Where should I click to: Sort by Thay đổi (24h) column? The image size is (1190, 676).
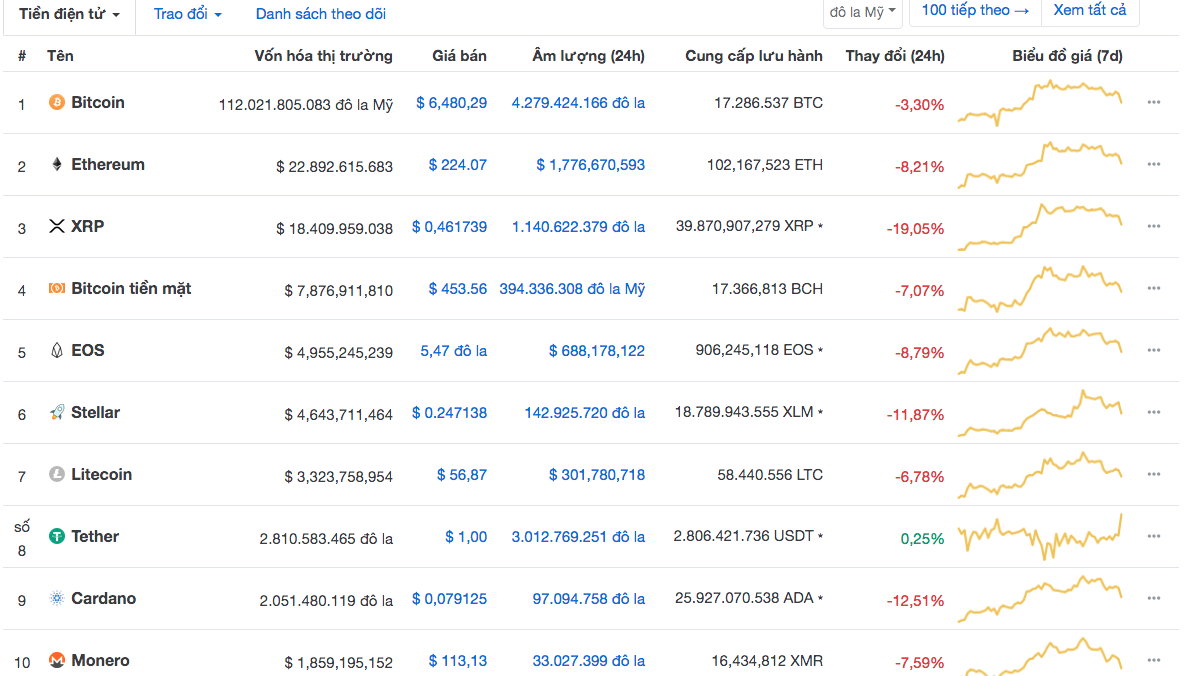895,55
